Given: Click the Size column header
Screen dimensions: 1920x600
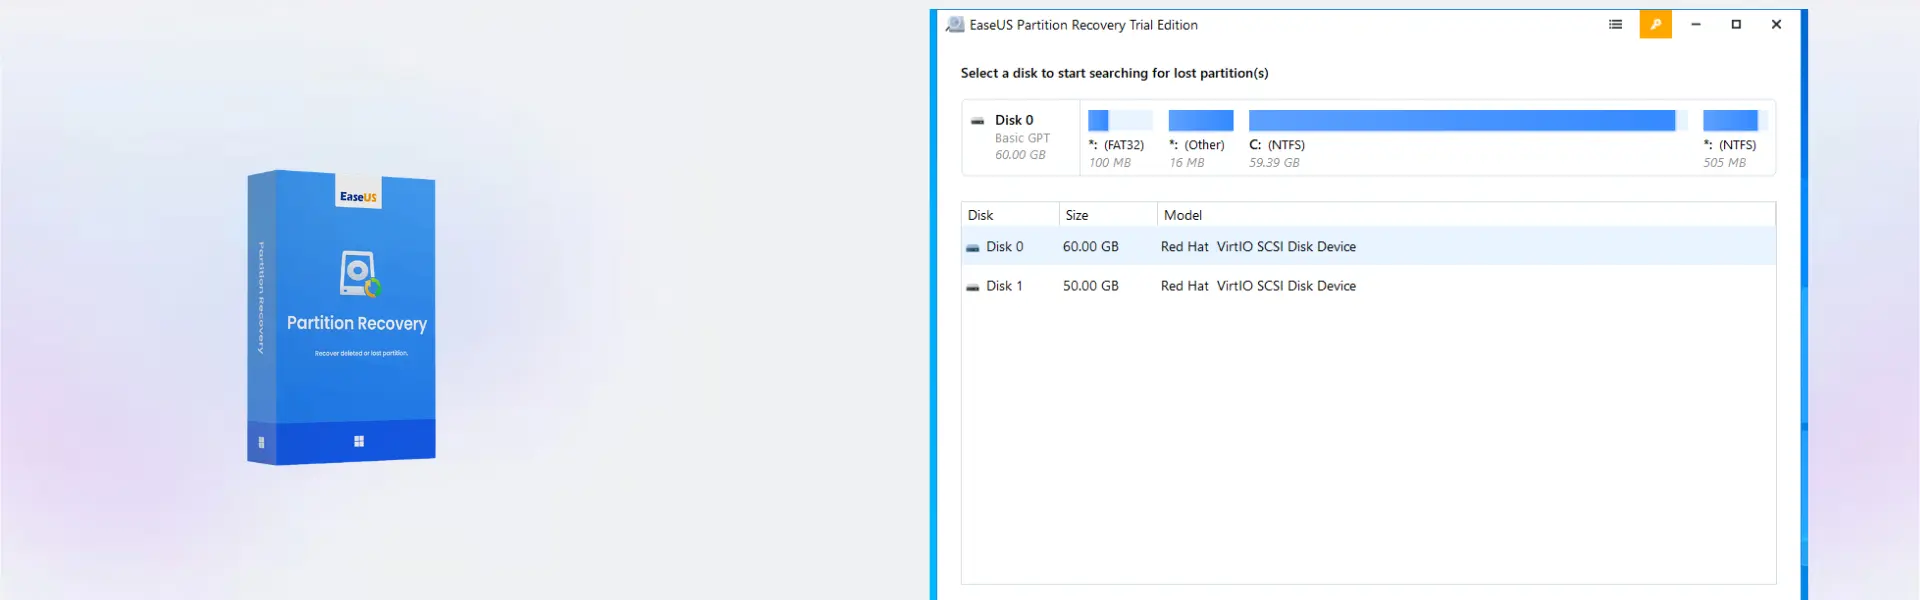Looking at the screenshot, I should (x=1108, y=215).
